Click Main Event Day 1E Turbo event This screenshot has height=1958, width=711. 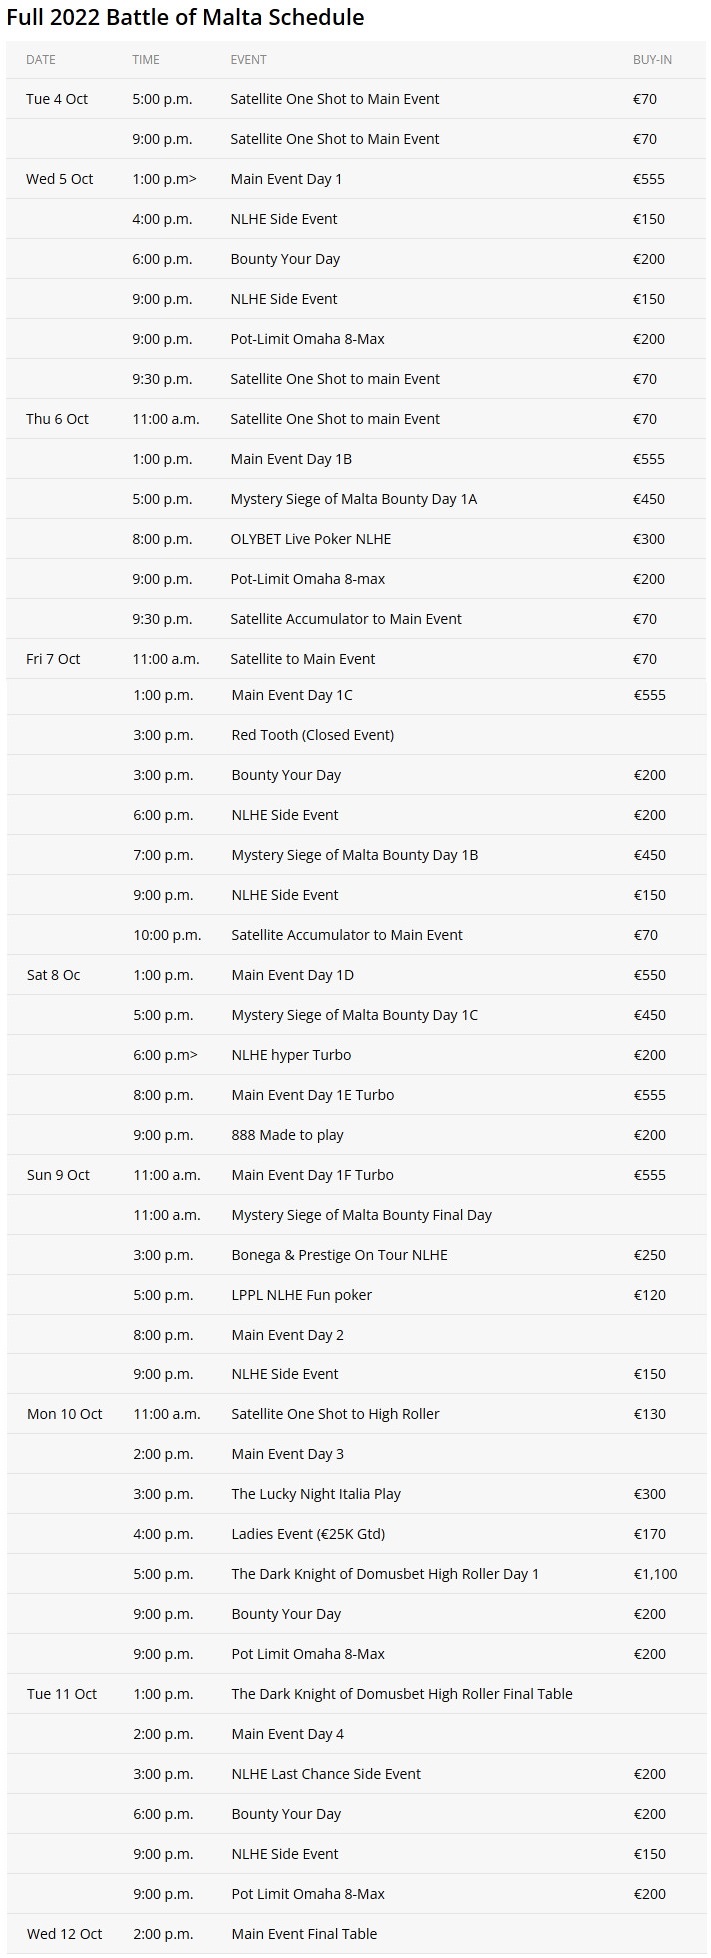click(313, 1095)
